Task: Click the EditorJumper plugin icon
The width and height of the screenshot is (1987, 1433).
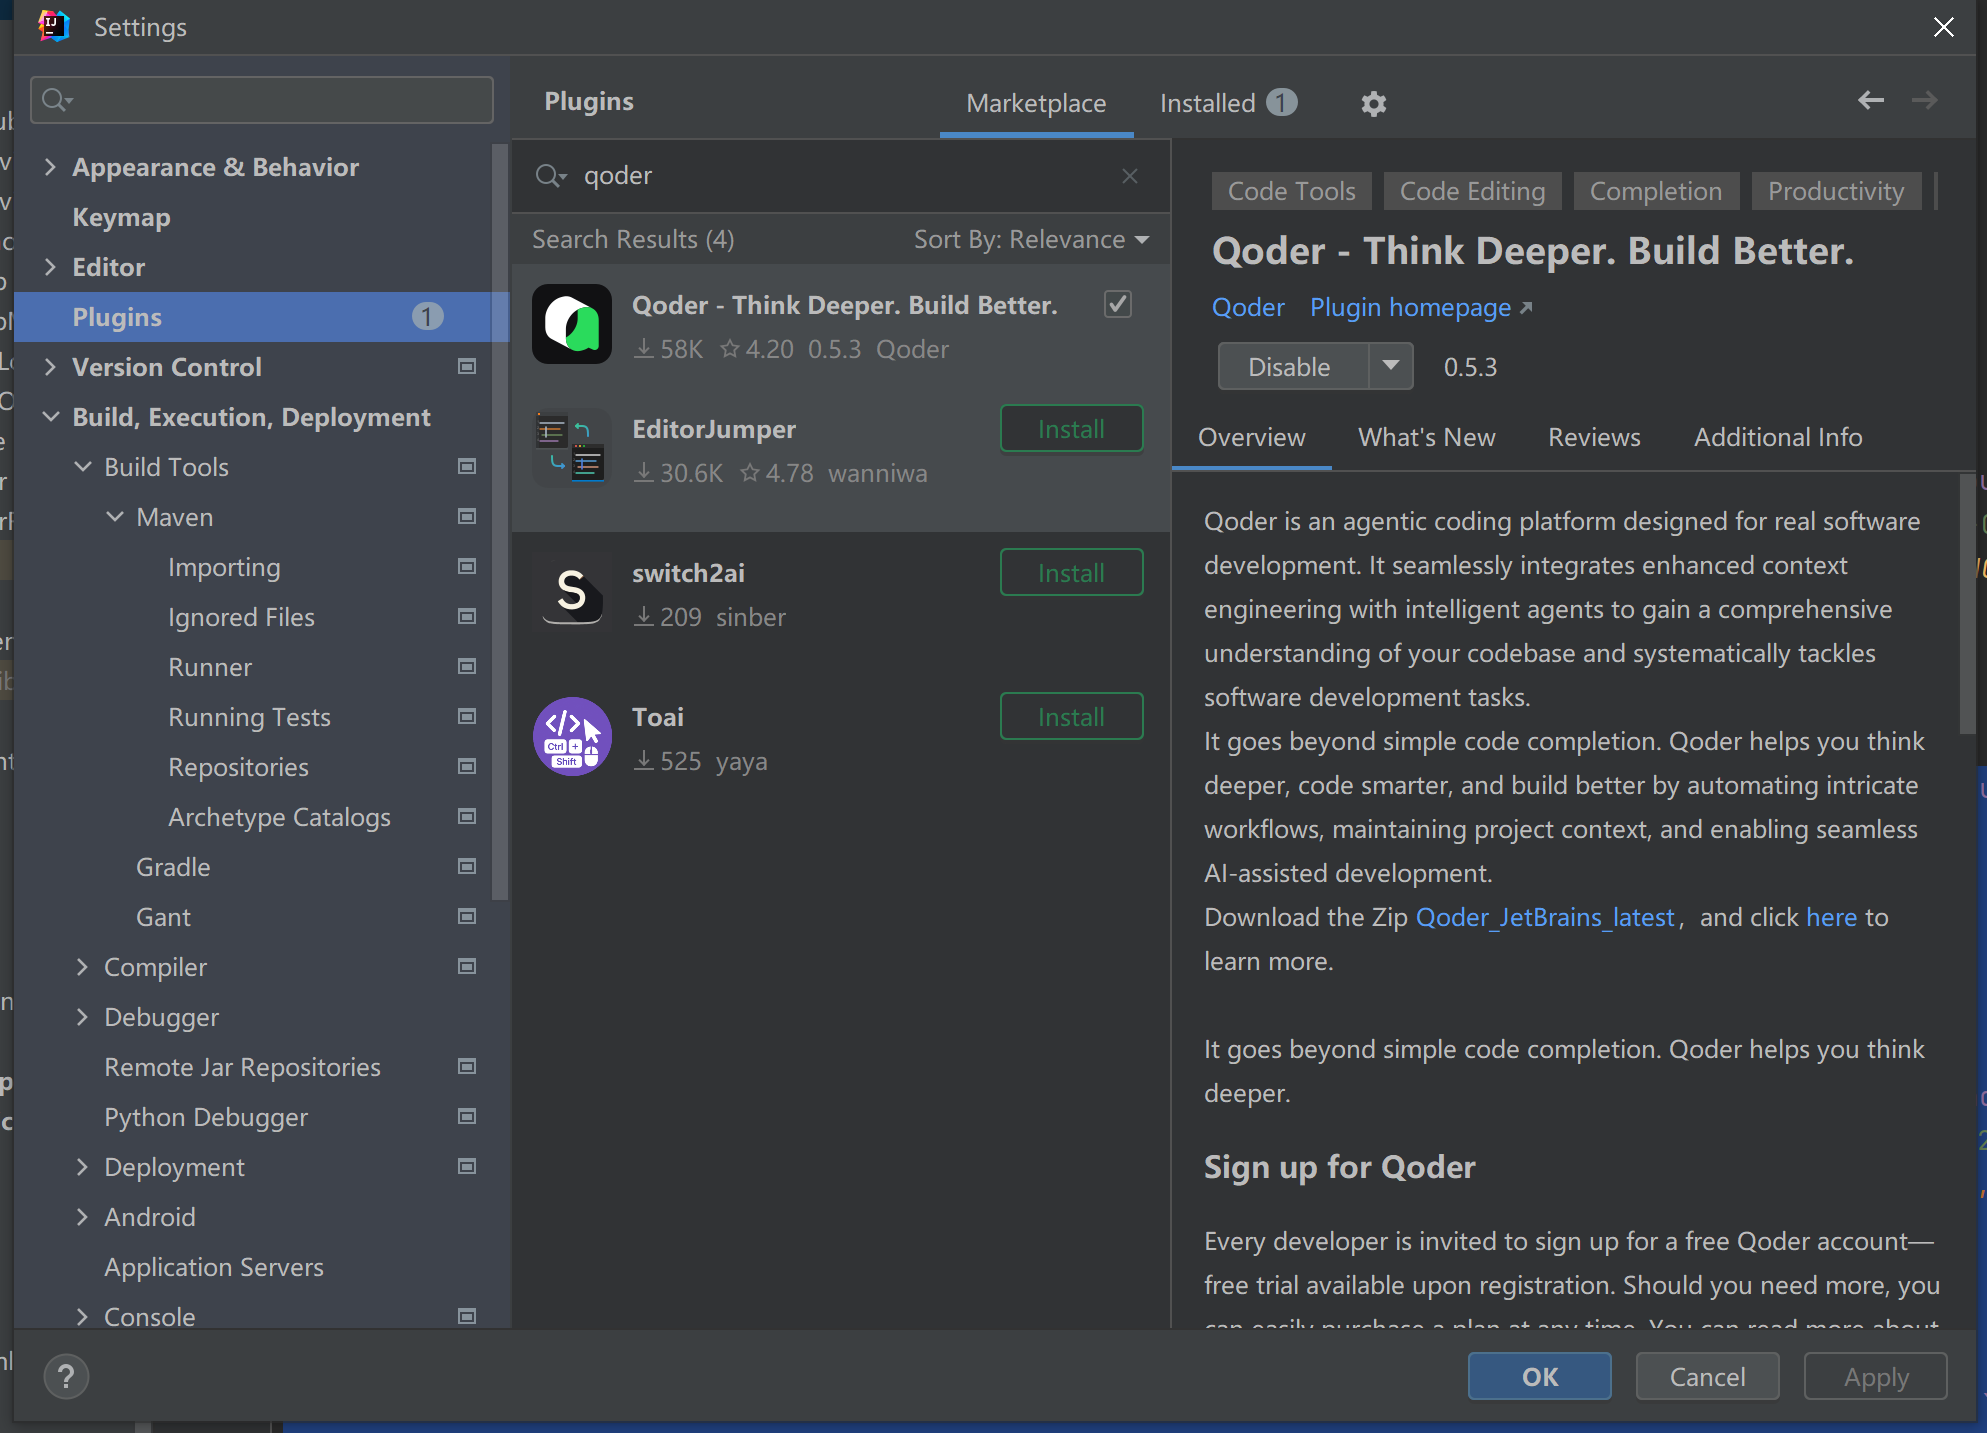Action: tap(572, 448)
